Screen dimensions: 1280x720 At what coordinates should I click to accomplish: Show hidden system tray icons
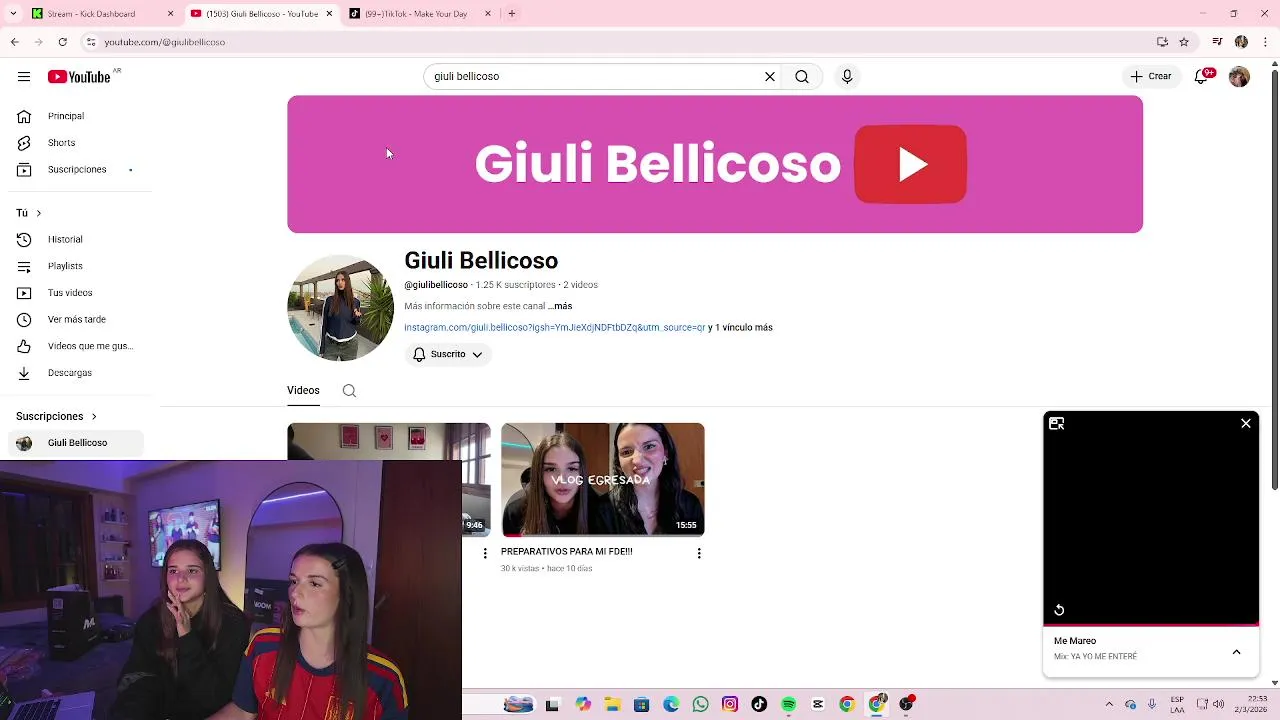1109,705
